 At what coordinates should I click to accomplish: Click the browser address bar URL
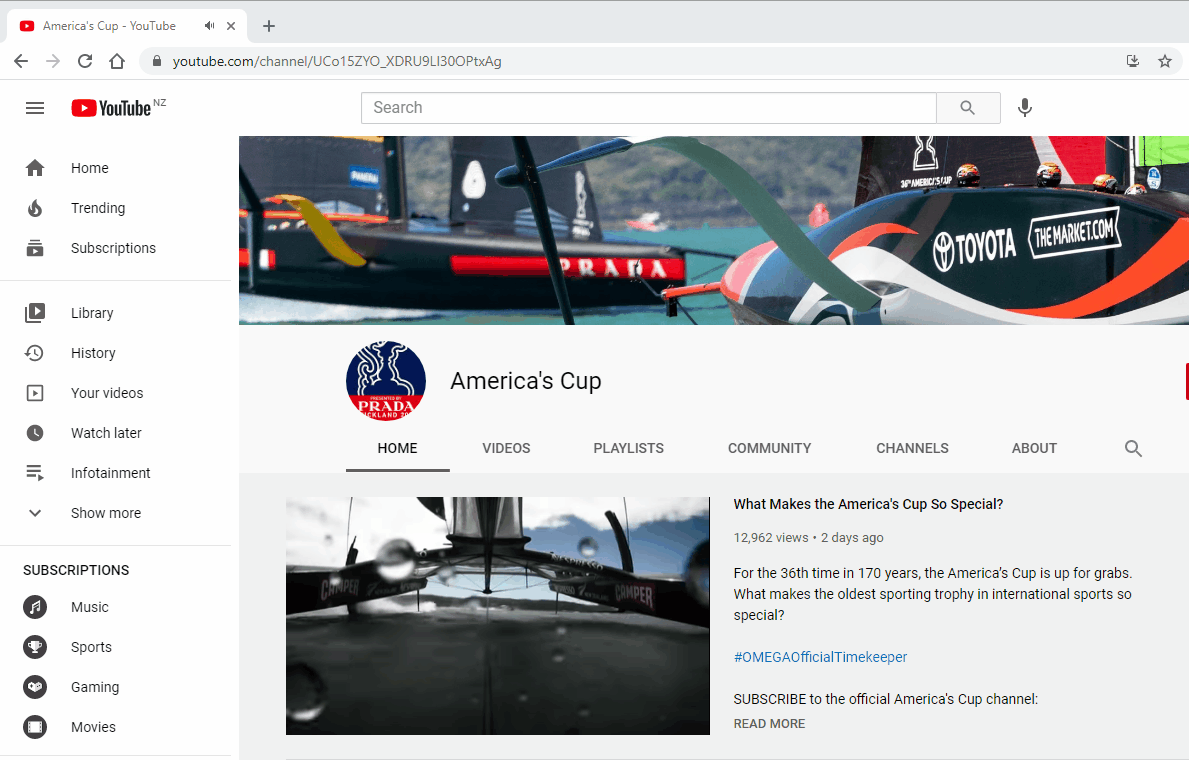337,61
